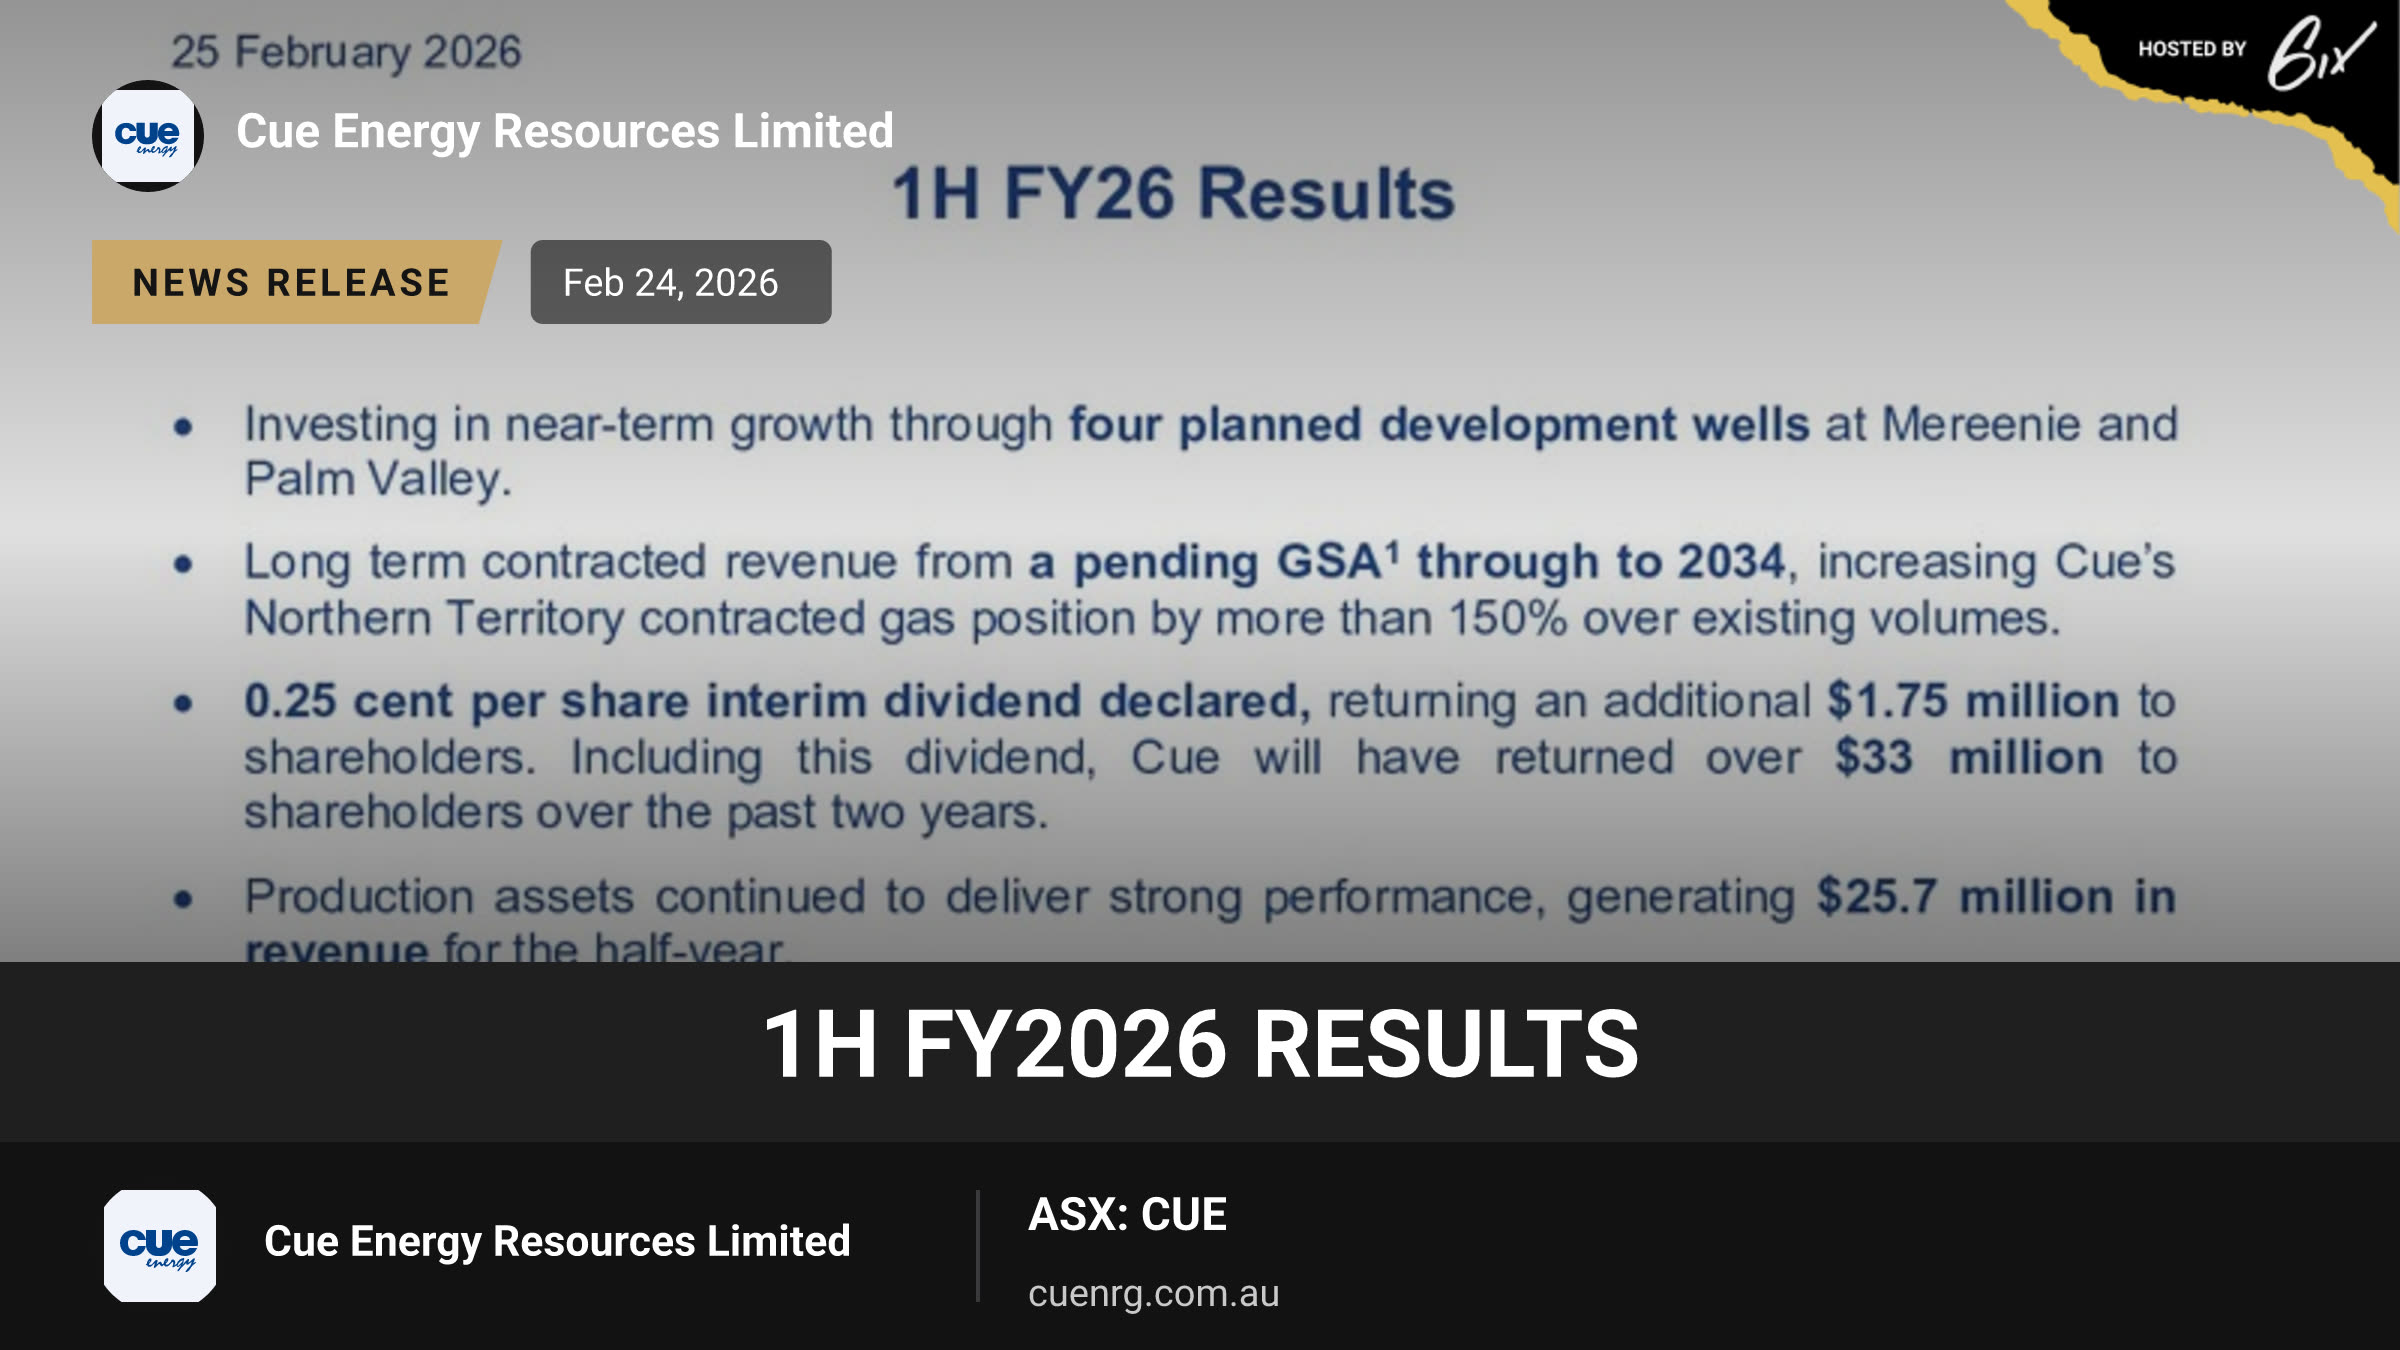
Task: Click the round Cue Energy logo at top
Action: click(x=148, y=136)
